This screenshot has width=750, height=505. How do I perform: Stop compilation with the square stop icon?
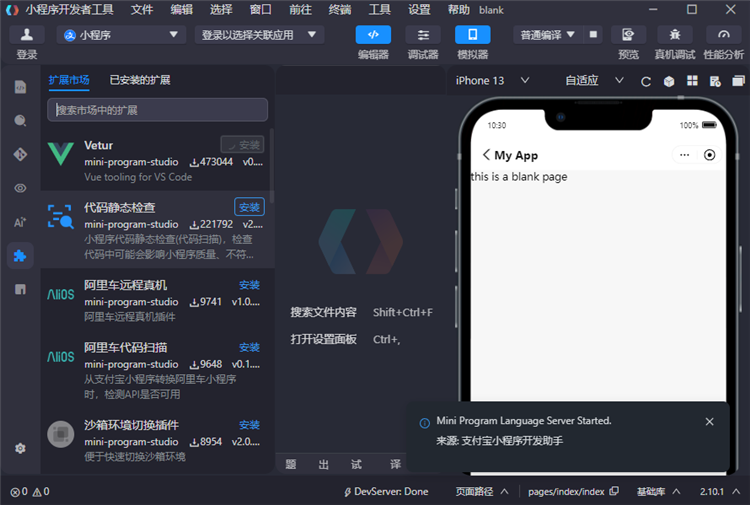point(594,35)
